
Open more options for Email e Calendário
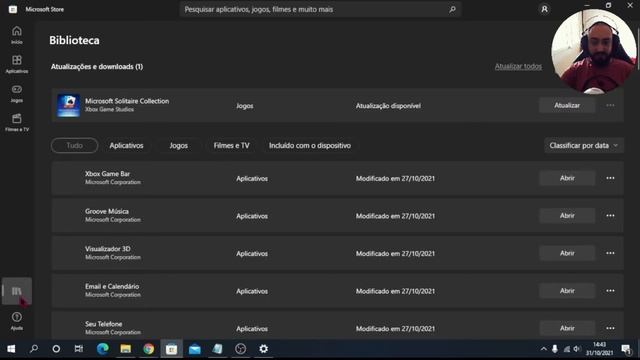pyautogui.click(x=610, y=291)
